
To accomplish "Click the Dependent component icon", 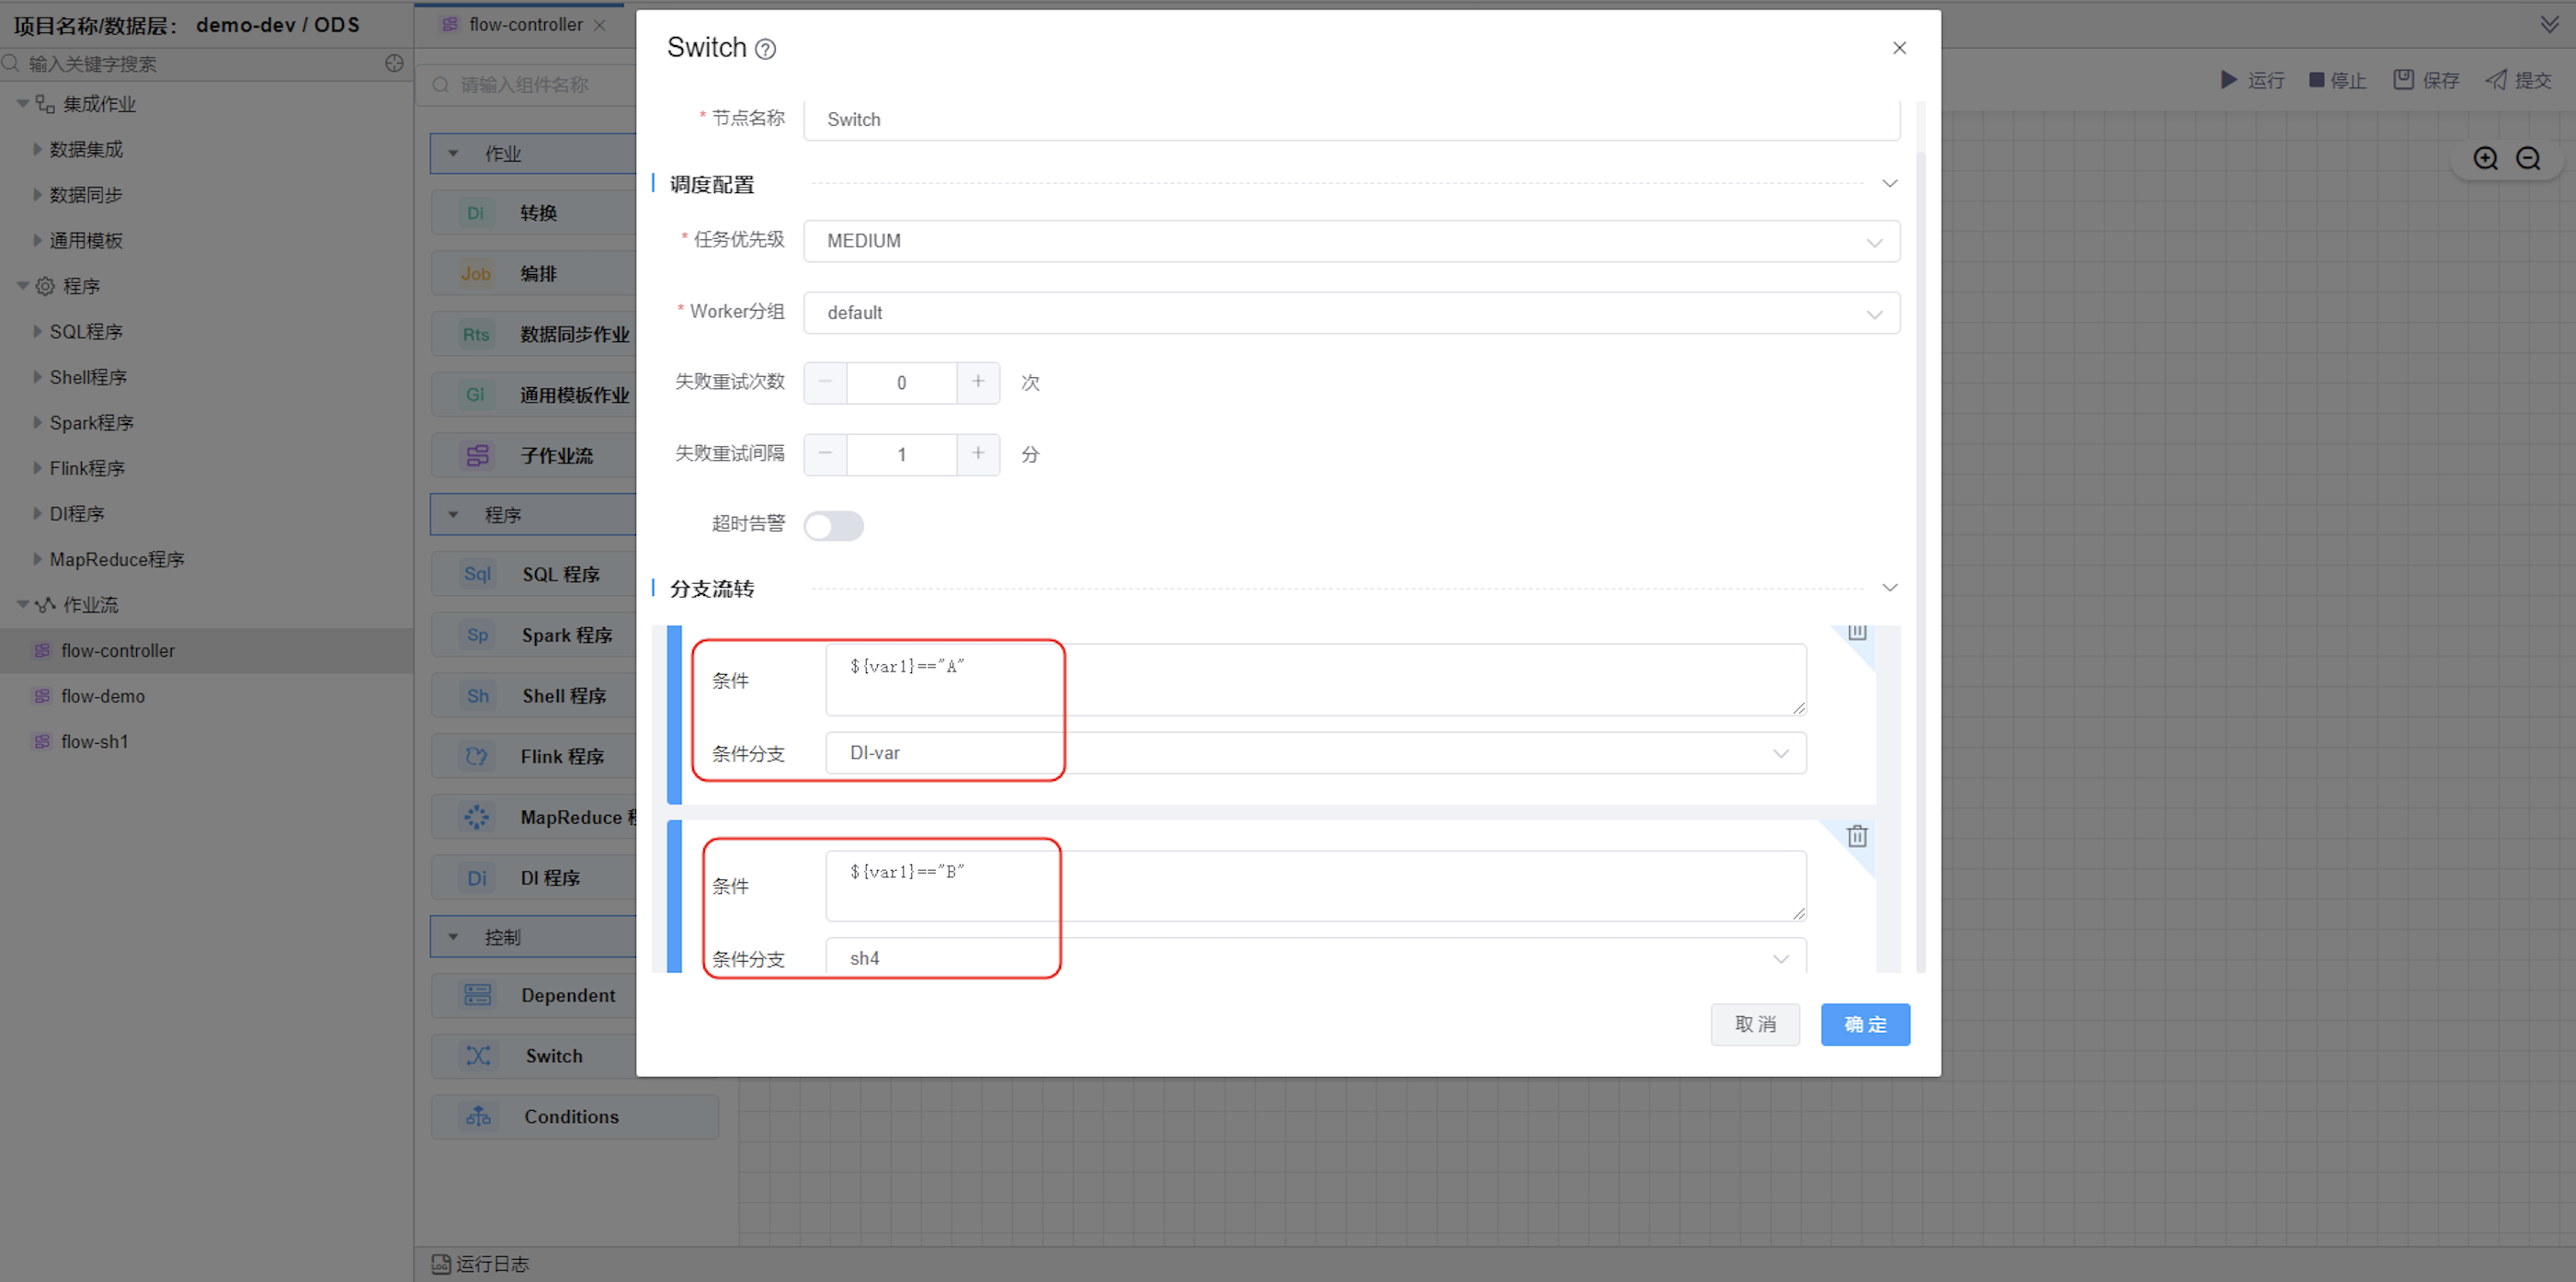I will pos(478,995).
